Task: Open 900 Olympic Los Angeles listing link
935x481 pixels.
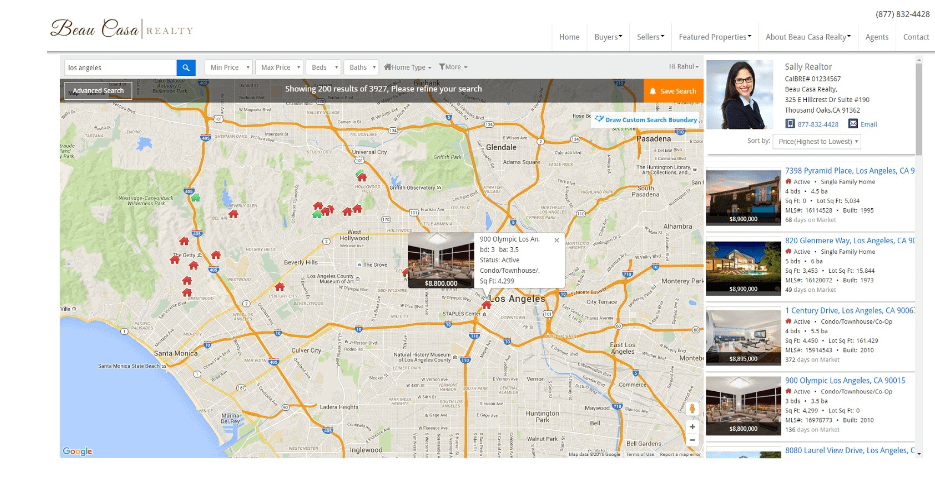Action: (x=845, y=380)
